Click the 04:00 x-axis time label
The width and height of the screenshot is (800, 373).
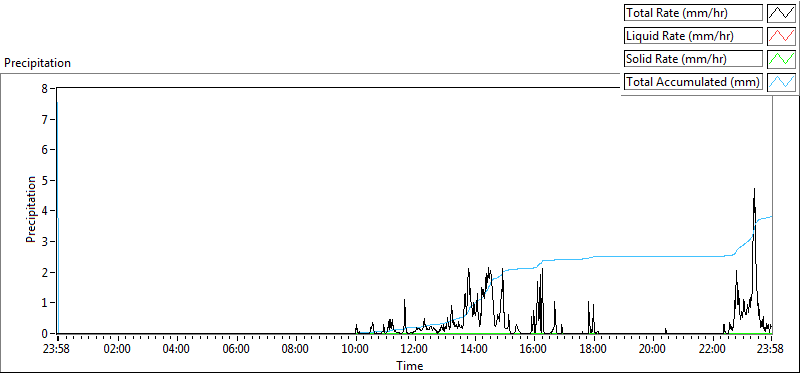(x=177, y=350)
